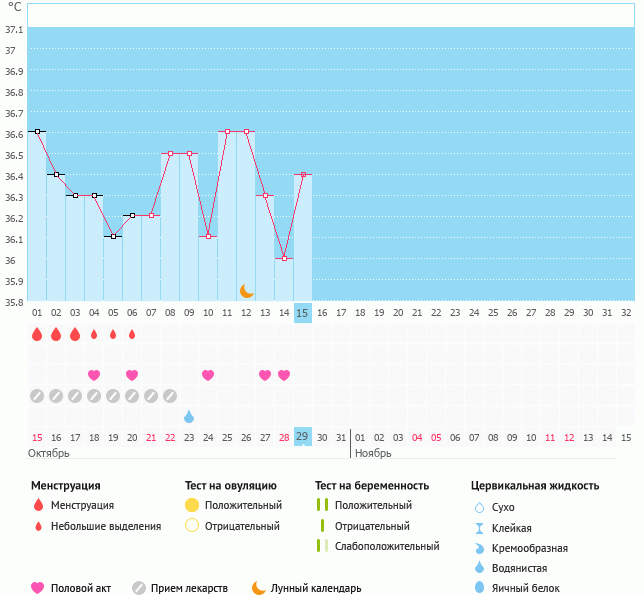Click the temperature point at cycle day 14
The width and height of the screenshot is (644, 595).
(x=284, y=258)
